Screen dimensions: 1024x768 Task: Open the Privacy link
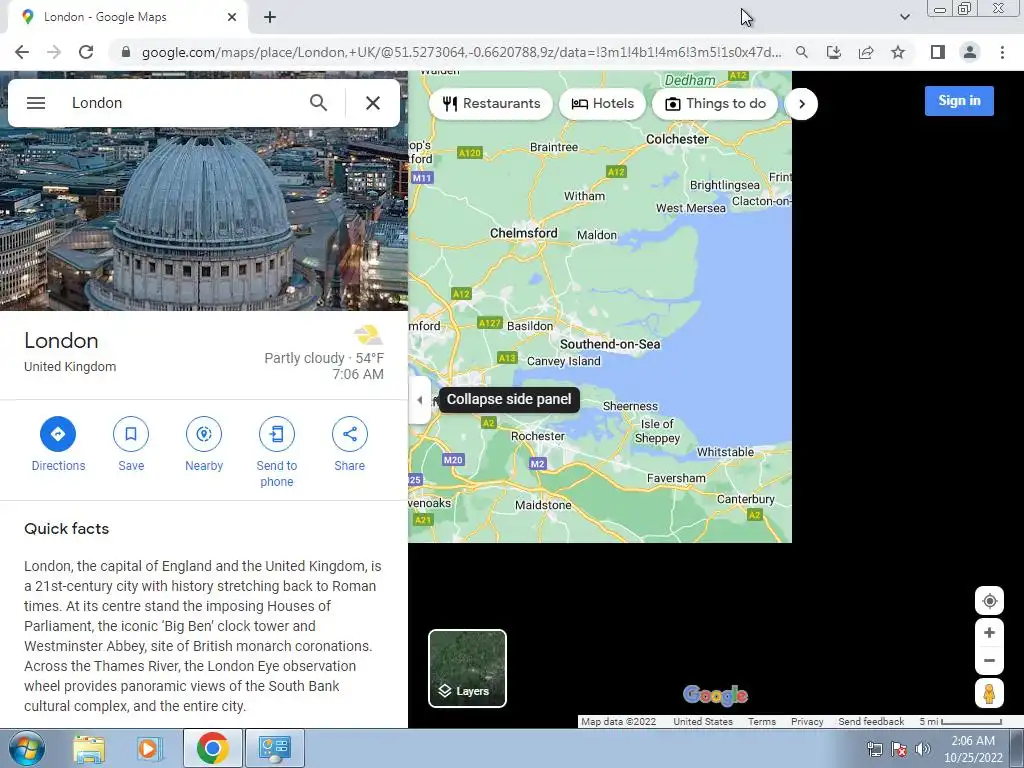point(807,722)
